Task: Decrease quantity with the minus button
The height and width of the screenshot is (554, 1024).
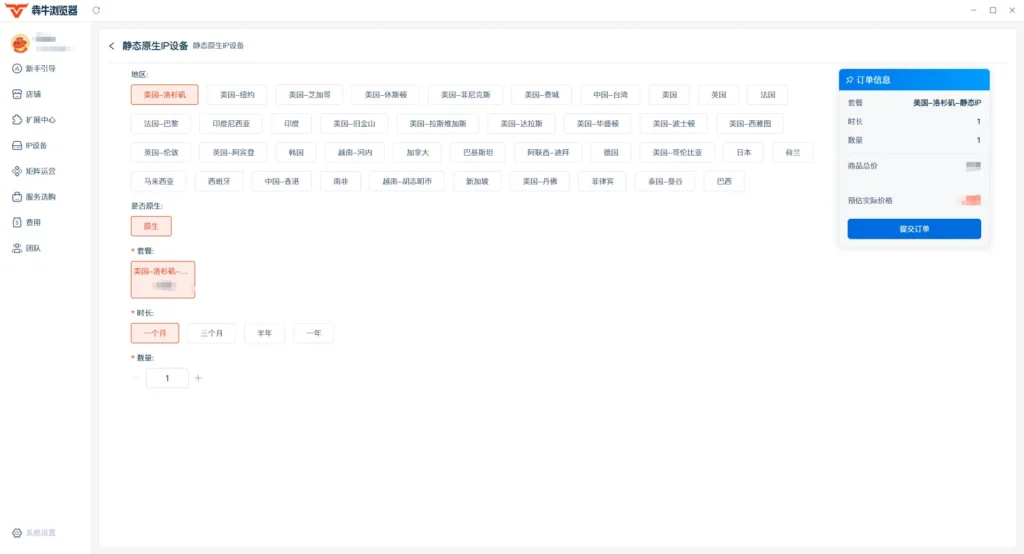Action: 136,378
